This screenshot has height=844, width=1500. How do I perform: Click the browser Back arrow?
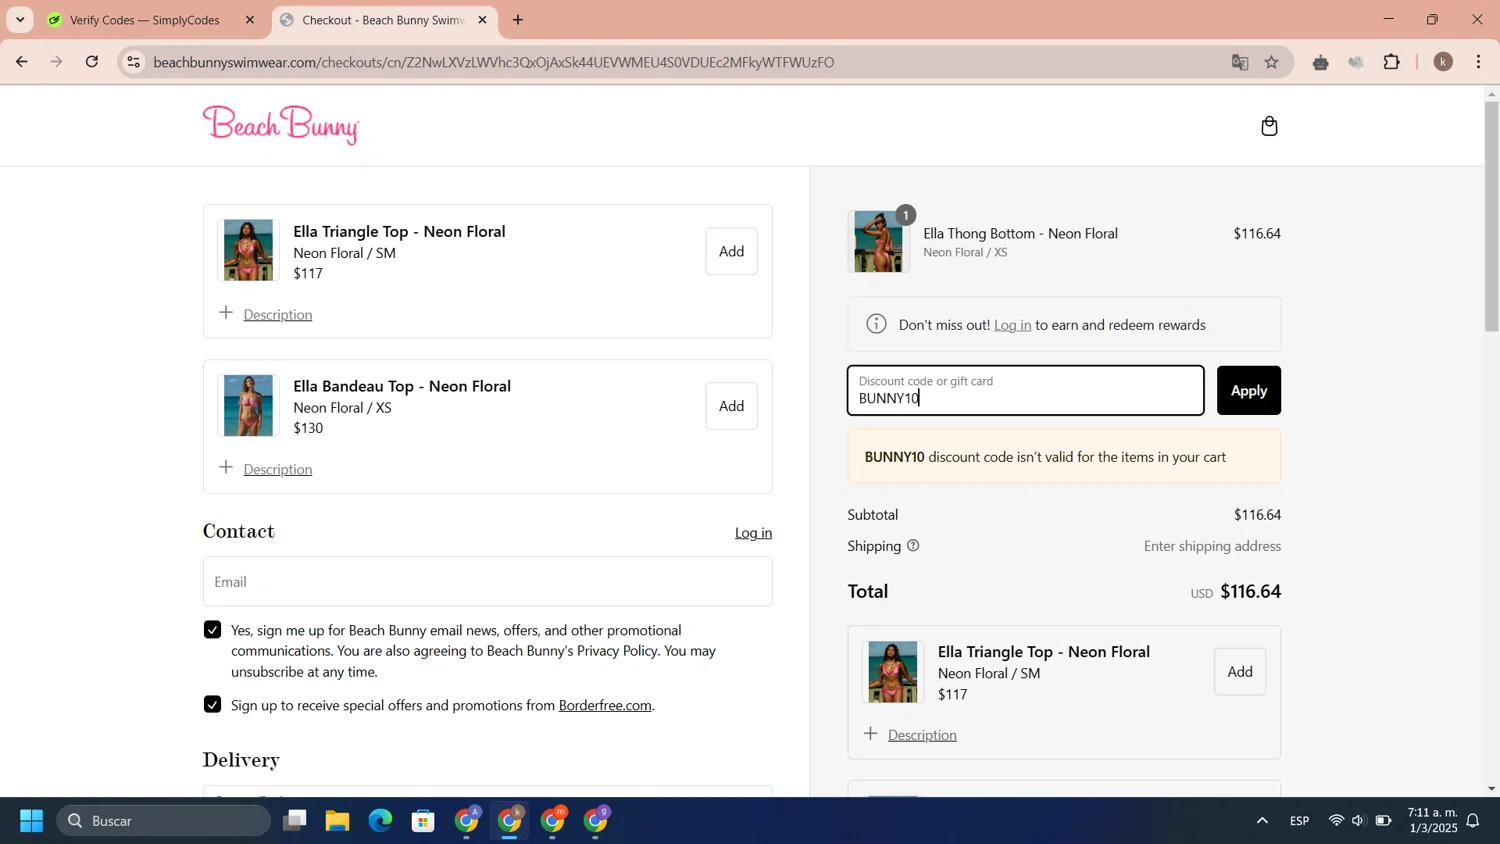[21, 62]
